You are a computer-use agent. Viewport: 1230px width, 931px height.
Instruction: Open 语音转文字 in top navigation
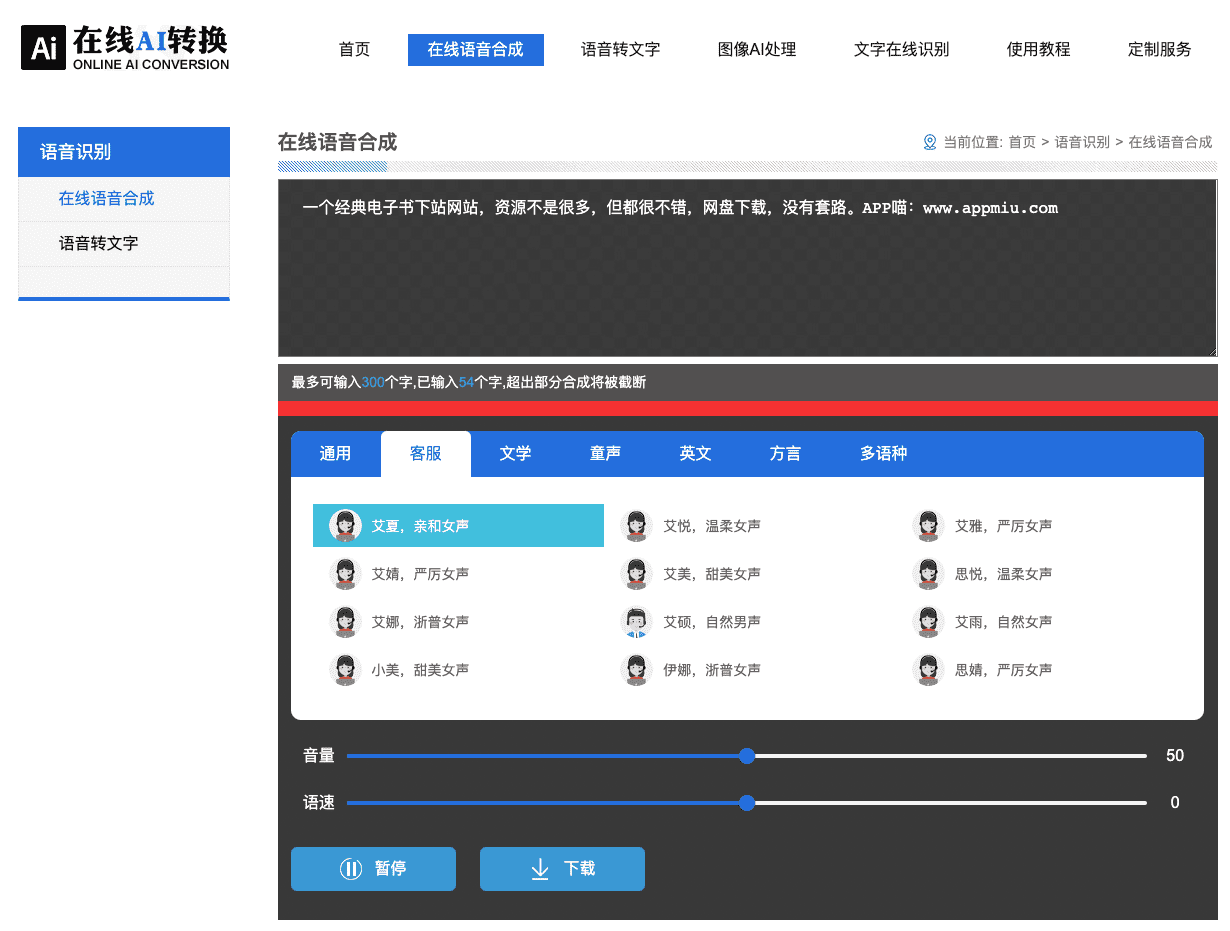coord(621,49)
